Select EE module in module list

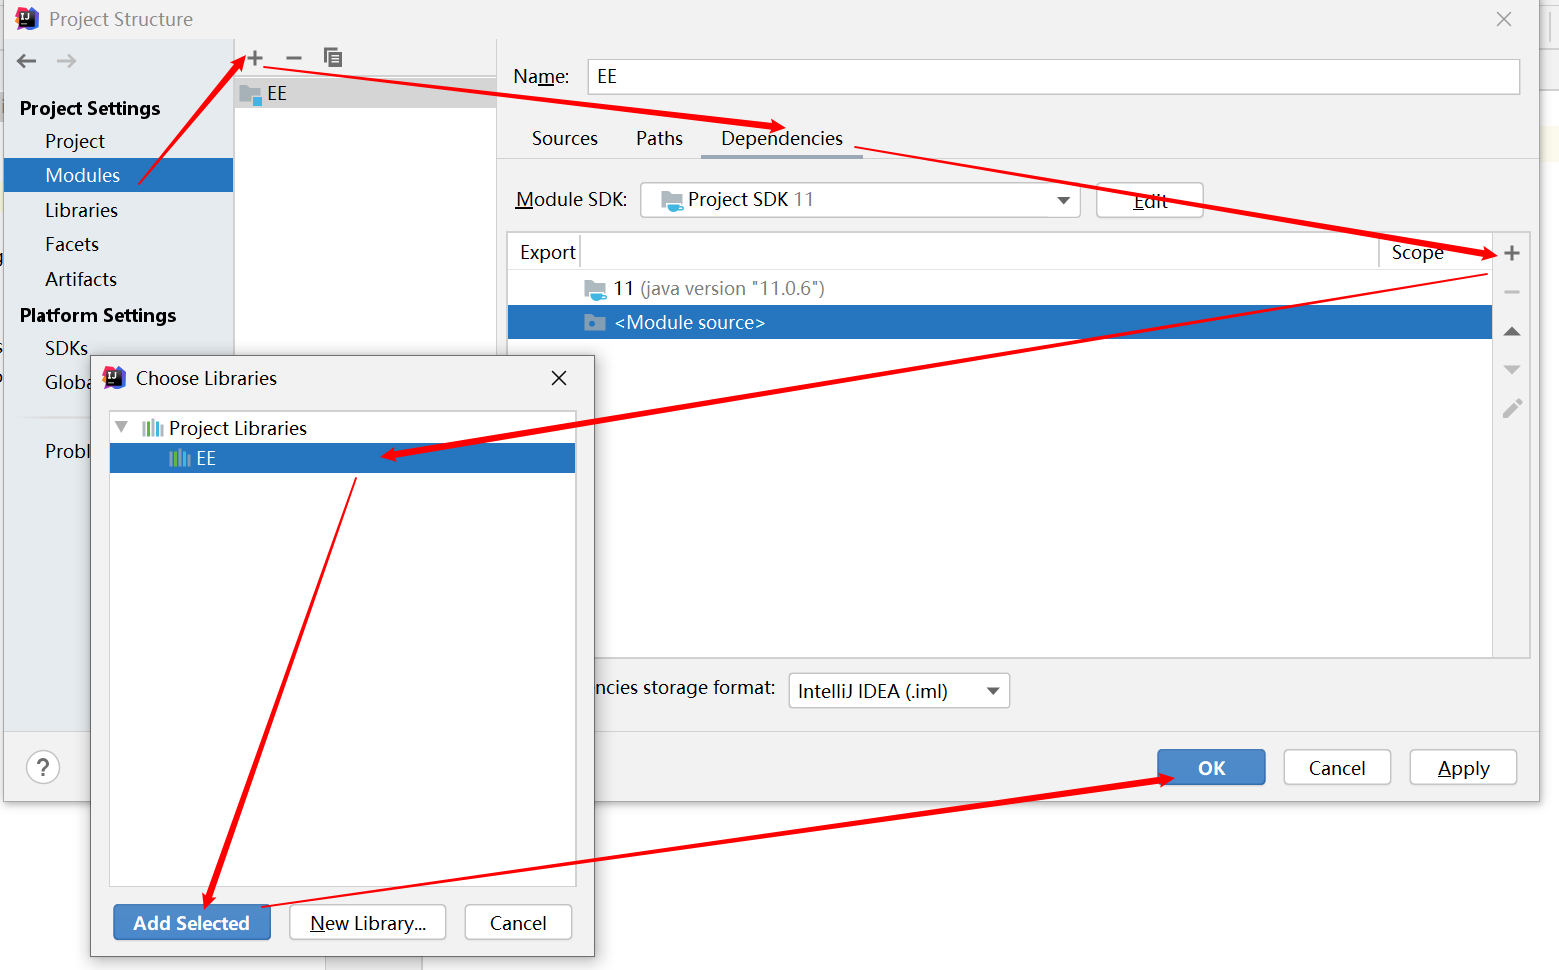point(365,93)
